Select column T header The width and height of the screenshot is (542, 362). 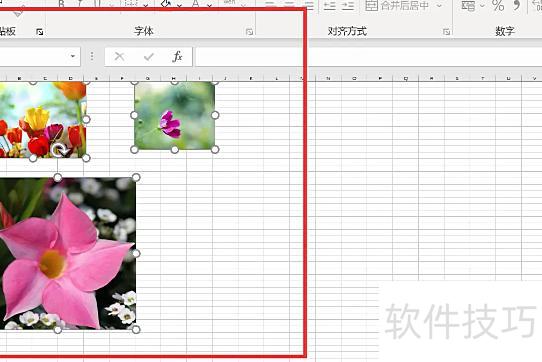[x=483, y=78]
